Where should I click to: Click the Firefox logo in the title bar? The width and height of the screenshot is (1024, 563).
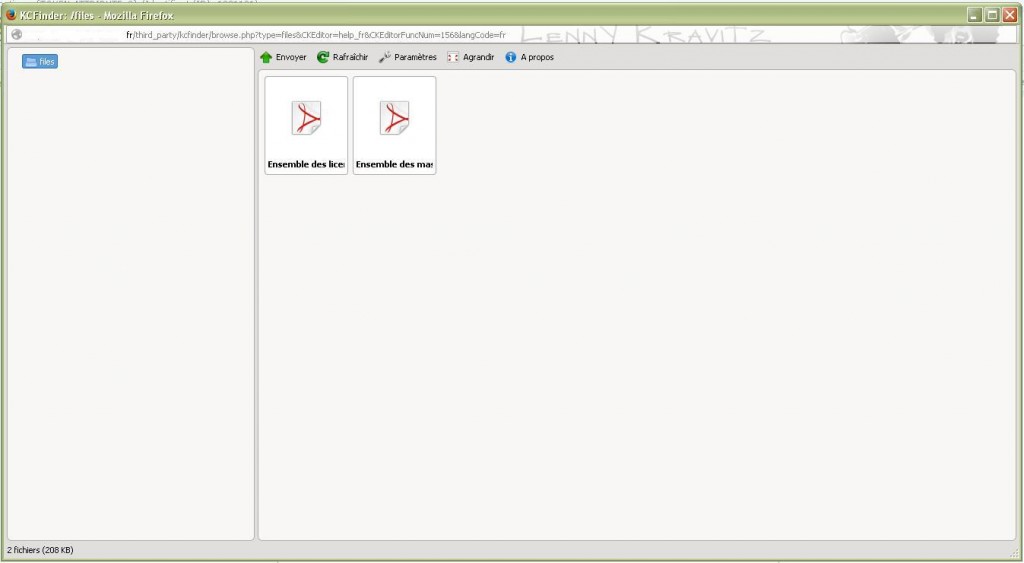click(x=10, y=15)
